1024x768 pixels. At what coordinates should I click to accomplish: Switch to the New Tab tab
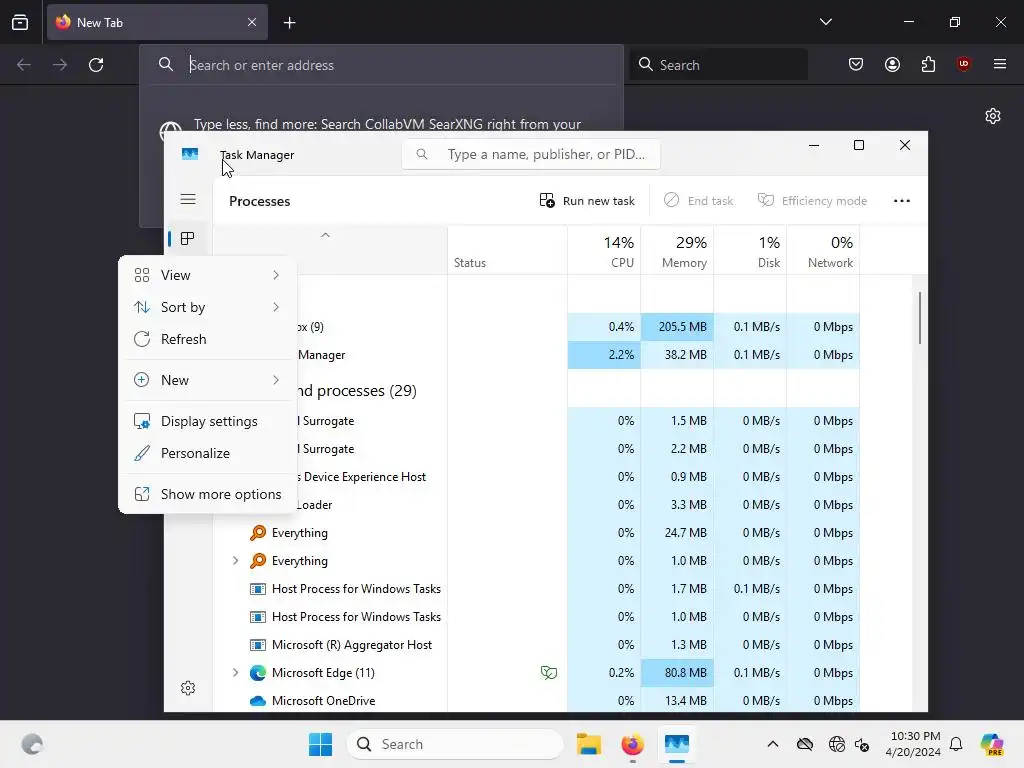157,22
